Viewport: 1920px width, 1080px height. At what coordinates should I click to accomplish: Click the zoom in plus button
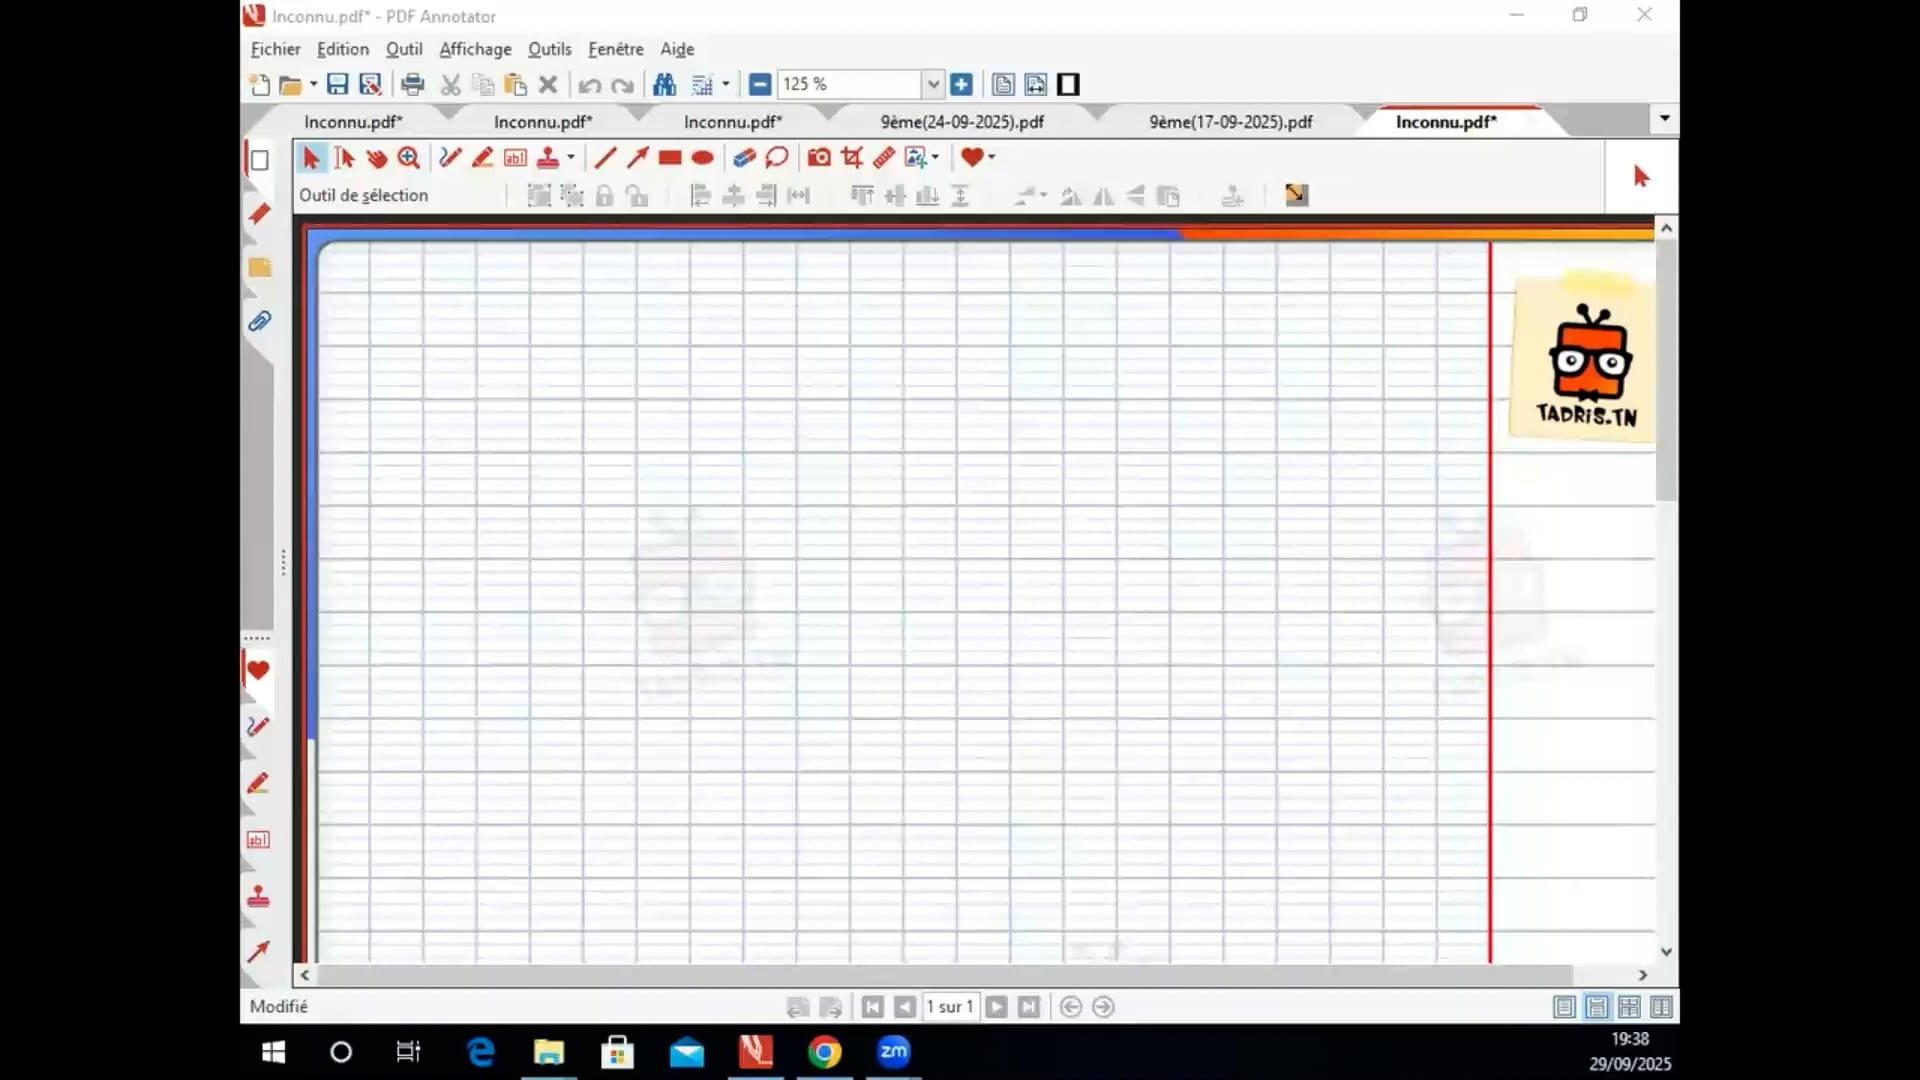[x=961, y=85]
